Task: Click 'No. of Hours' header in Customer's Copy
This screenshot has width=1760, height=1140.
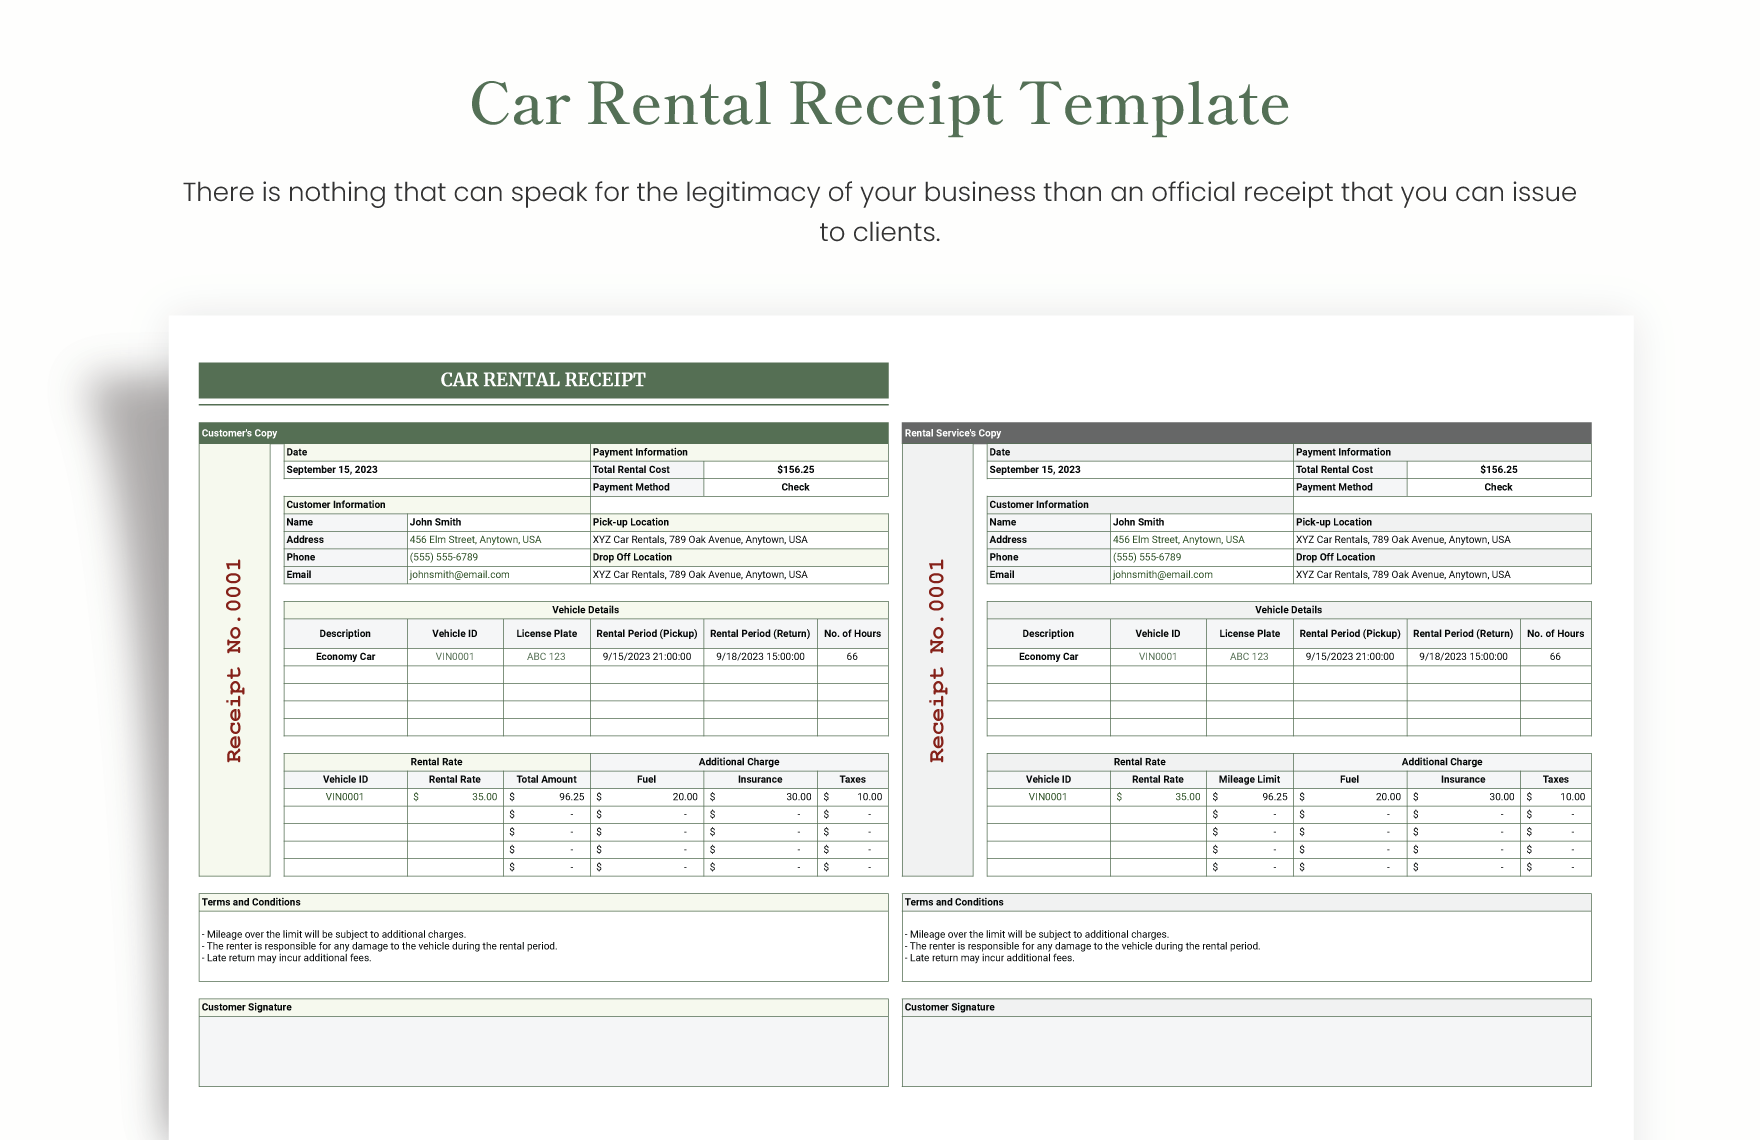Action: tap(853, 634)
